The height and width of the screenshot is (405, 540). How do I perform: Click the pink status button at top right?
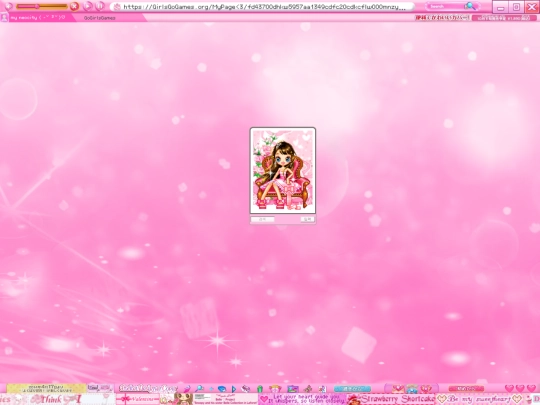click(x=505, y=18)
